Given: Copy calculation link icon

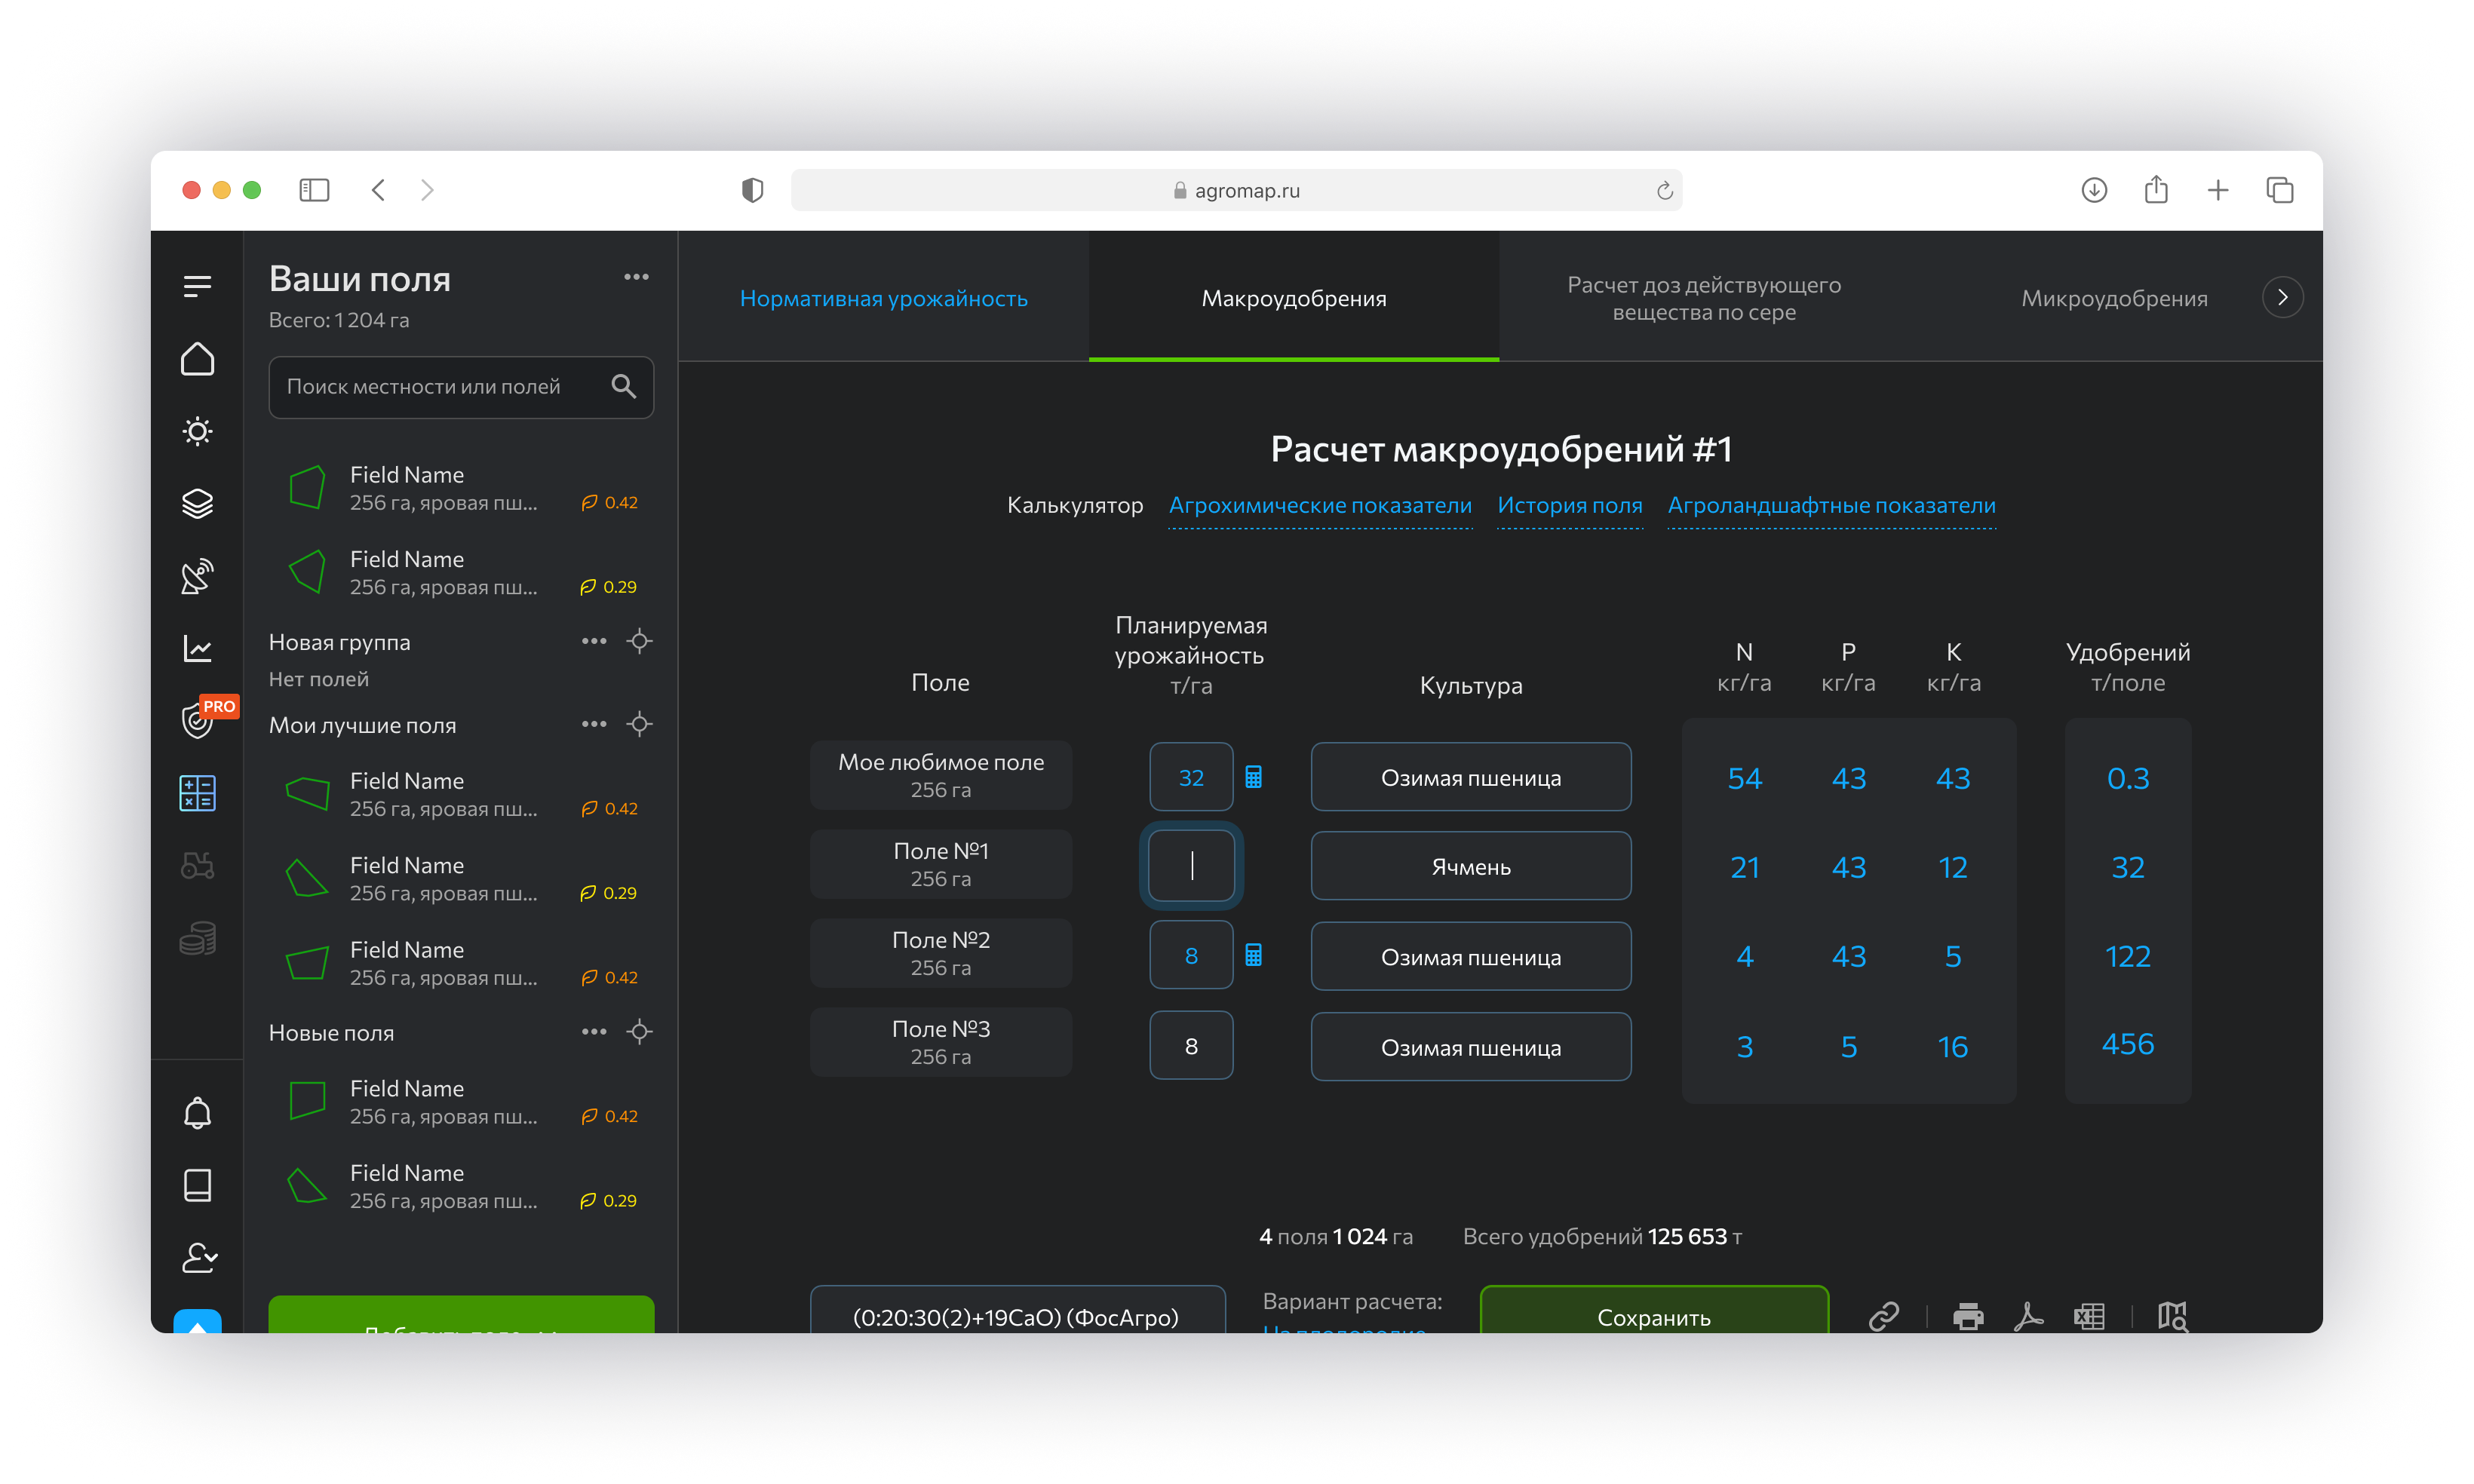Looking at the screenshot, I should (x=1884, y=1316).
